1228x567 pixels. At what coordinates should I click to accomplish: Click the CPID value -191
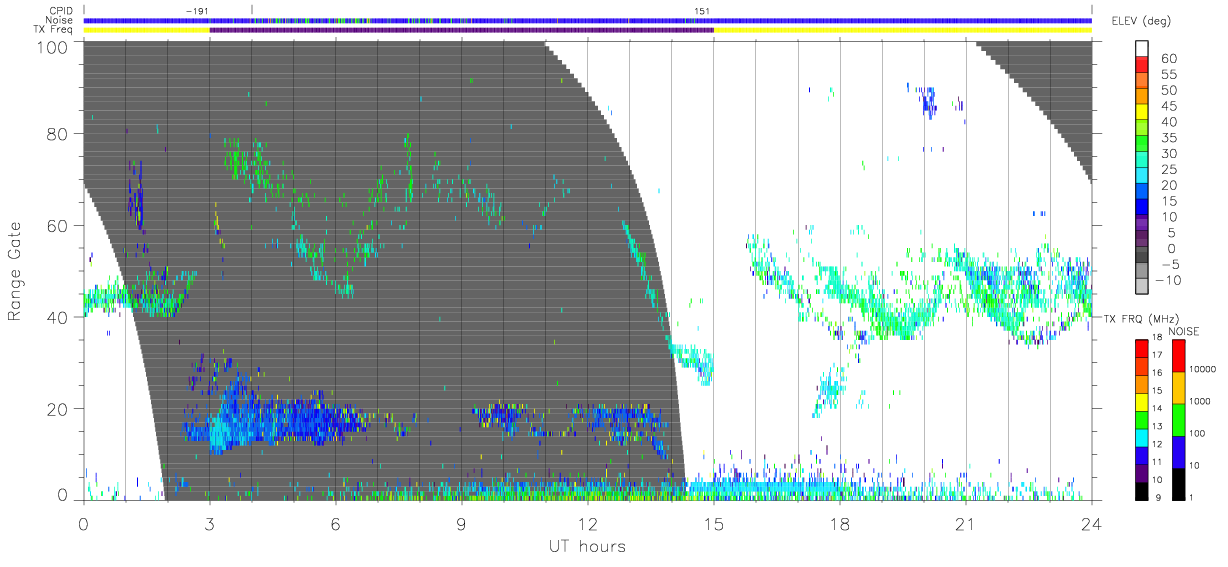pos(197,11)
